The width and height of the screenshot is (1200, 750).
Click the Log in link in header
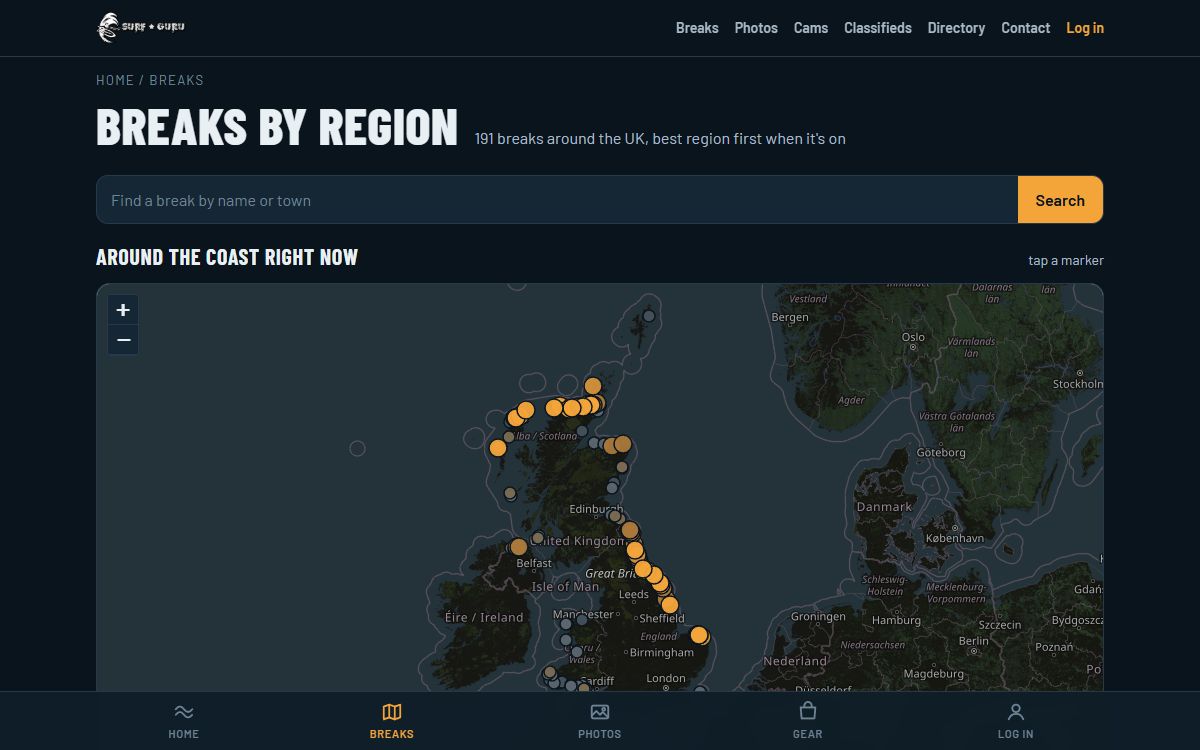pos(1085,28)
